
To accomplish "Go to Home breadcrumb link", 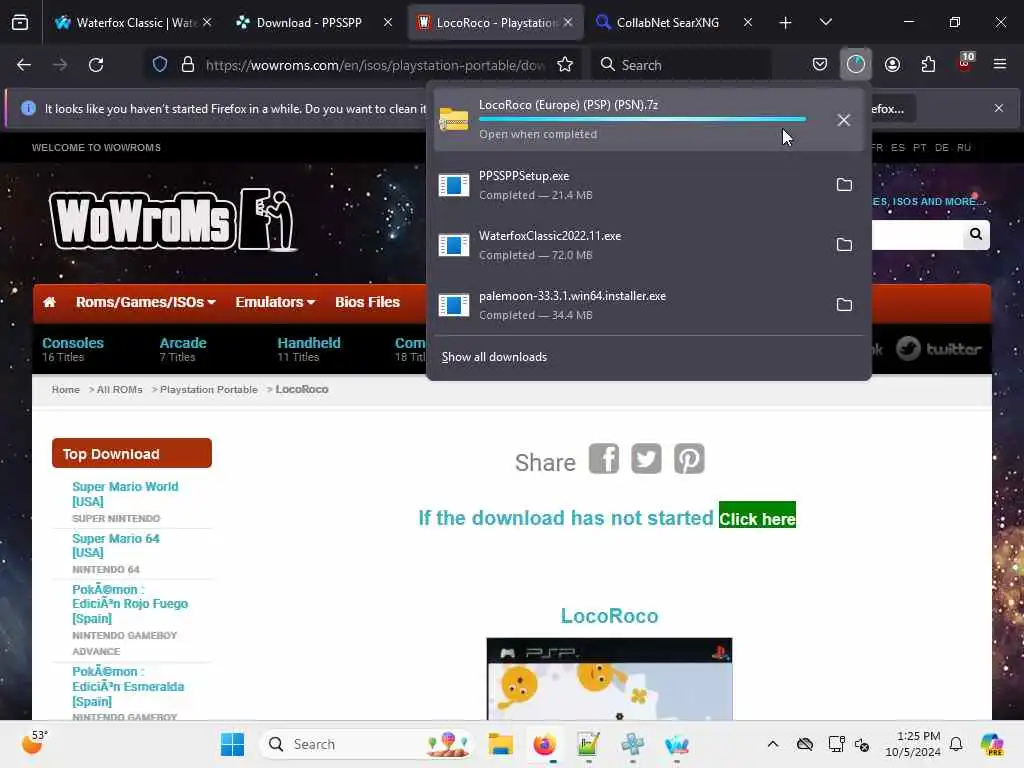I will pos(65,390).
